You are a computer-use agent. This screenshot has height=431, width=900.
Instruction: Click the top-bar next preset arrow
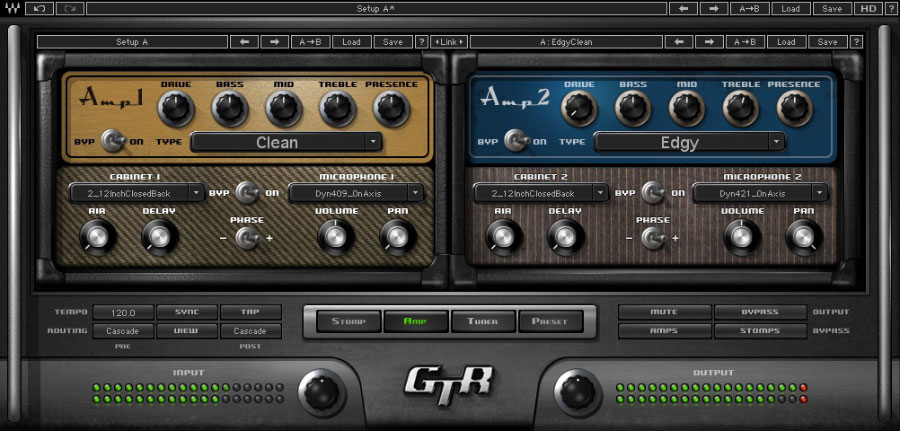(713, 8)
